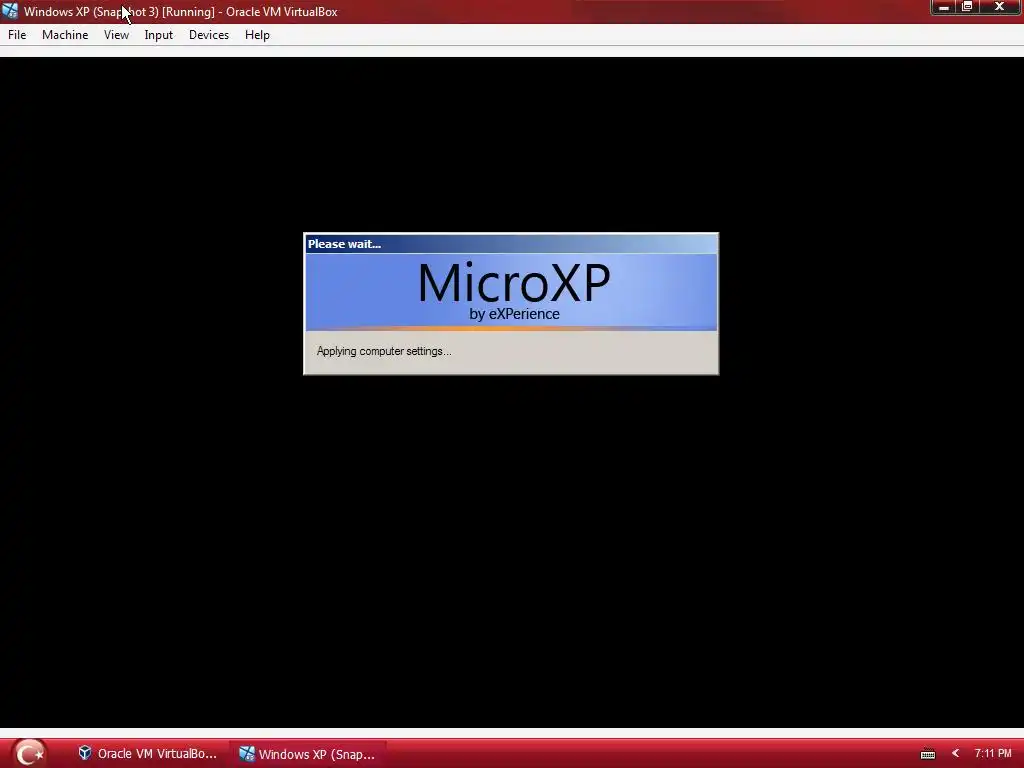Click the 'by eXPerience' text
This screenshot has height=768, width=1024.
(x=515, y=314)
